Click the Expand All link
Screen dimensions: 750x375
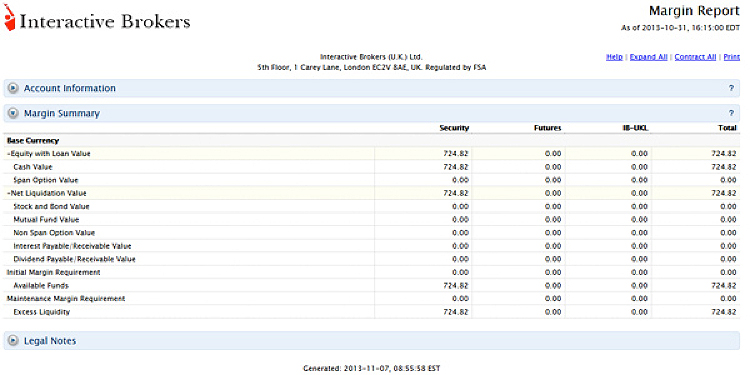[648, 57]
